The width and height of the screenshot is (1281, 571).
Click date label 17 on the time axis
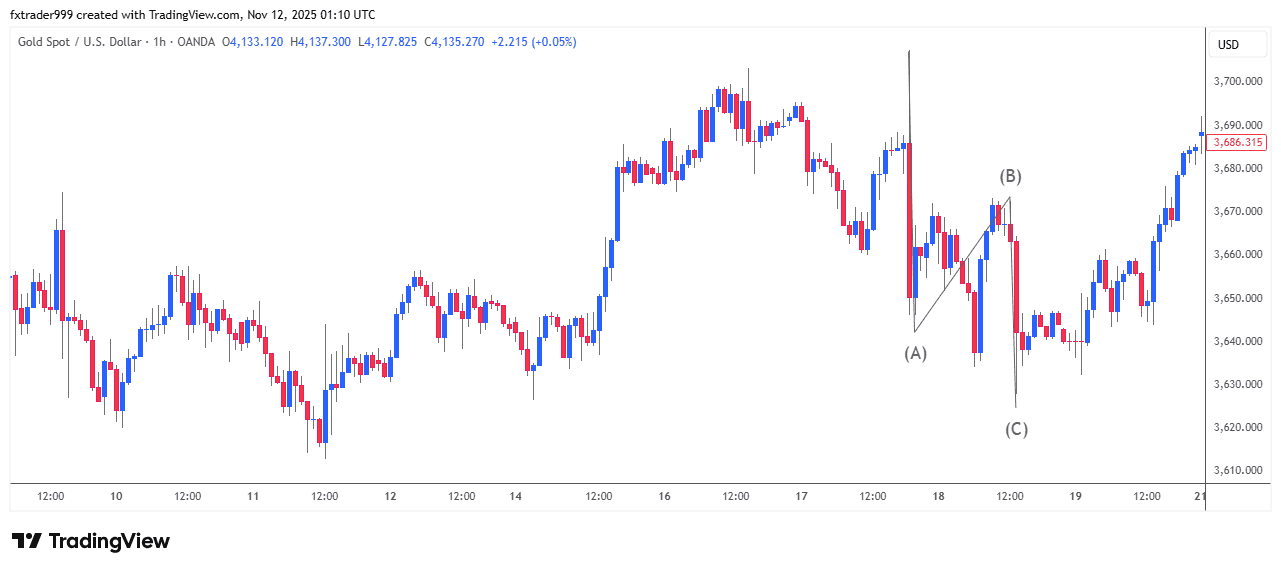click(x=801, y=496)
